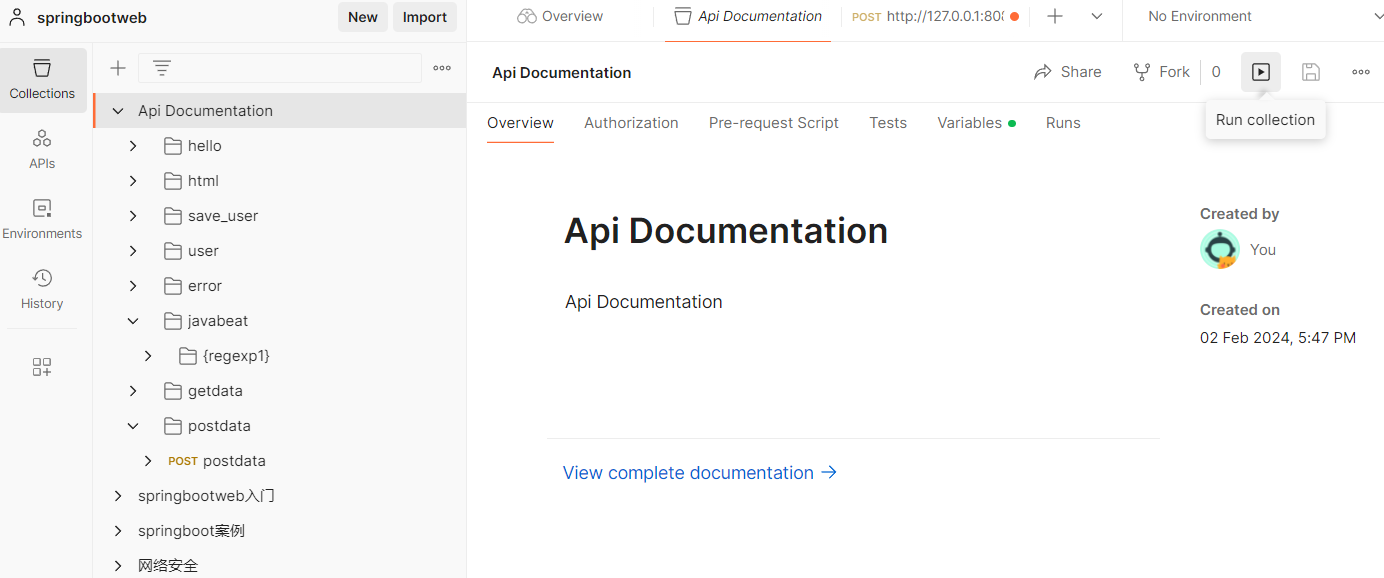Open the Environments sidebar panel

tap(42, 219)
